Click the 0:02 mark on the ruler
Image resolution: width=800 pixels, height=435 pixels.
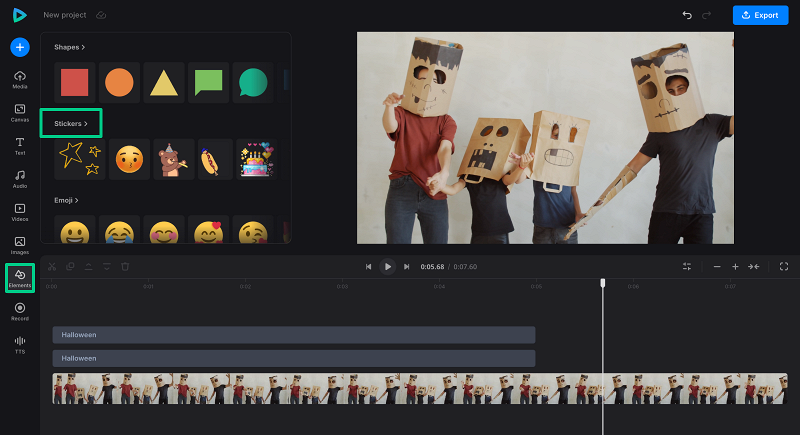coord(245,287)
